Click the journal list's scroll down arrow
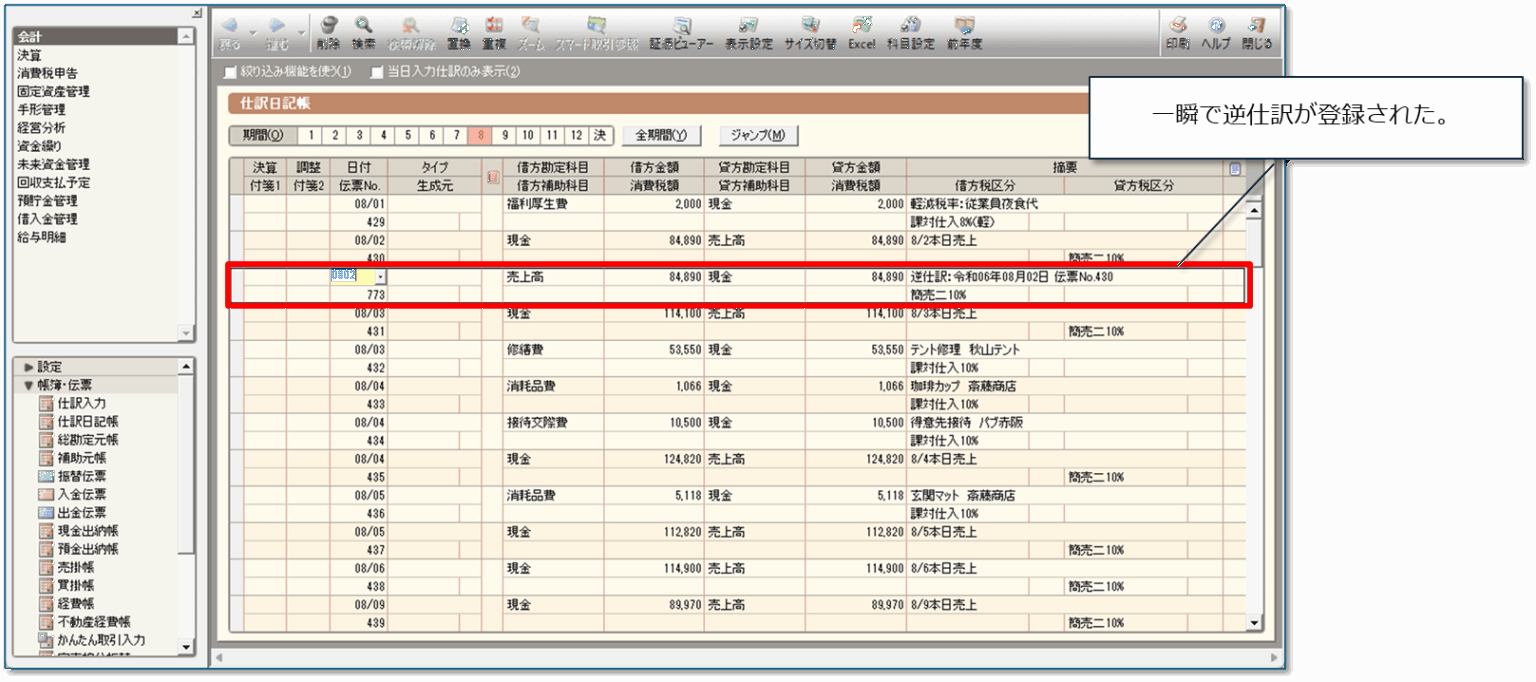Viewport: 1536px width, 682px height. tap(1254, 623)
